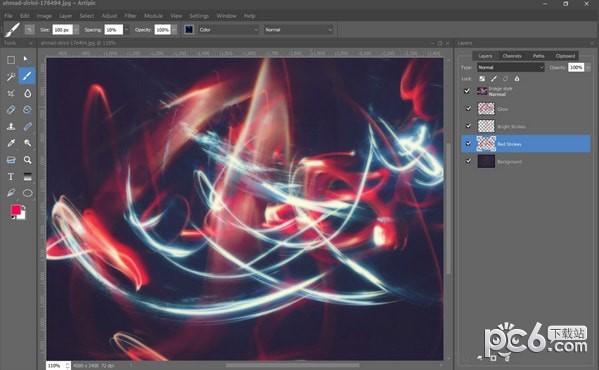The image size is (599, 370).
Task: Click the brush settings button beside Size
Action: point(29,29)
